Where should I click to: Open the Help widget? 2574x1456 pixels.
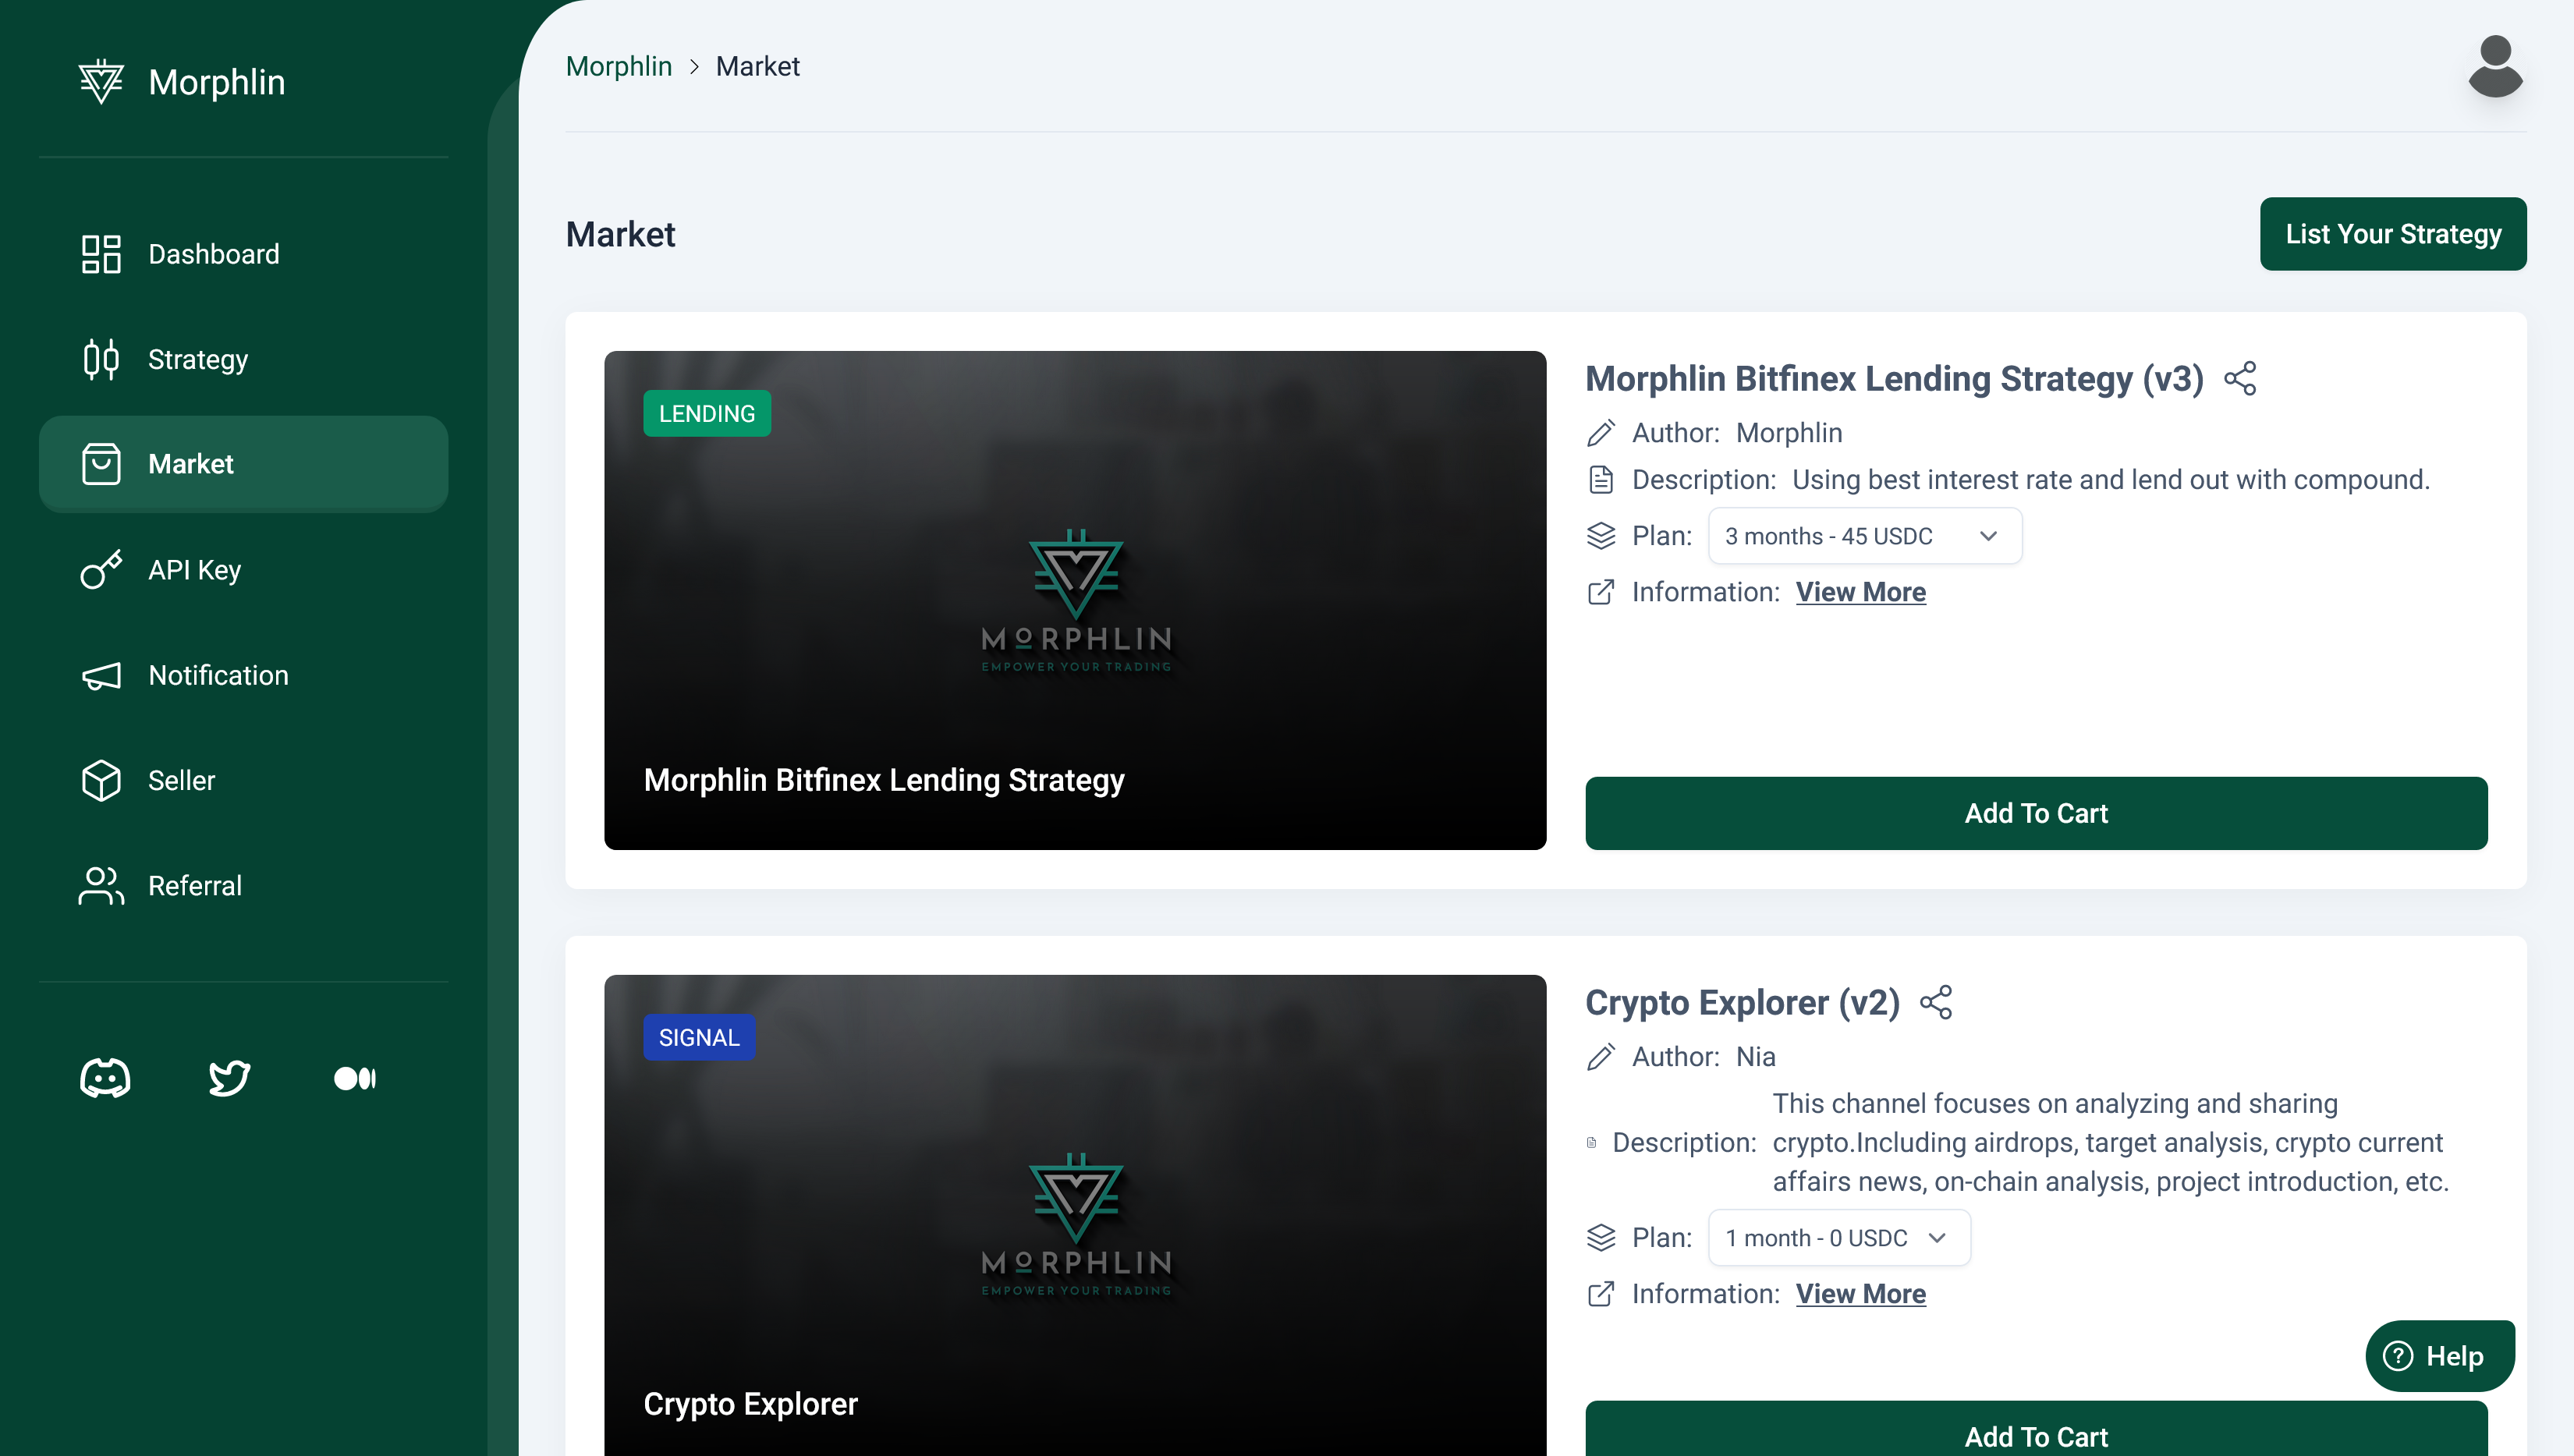2438,1356
